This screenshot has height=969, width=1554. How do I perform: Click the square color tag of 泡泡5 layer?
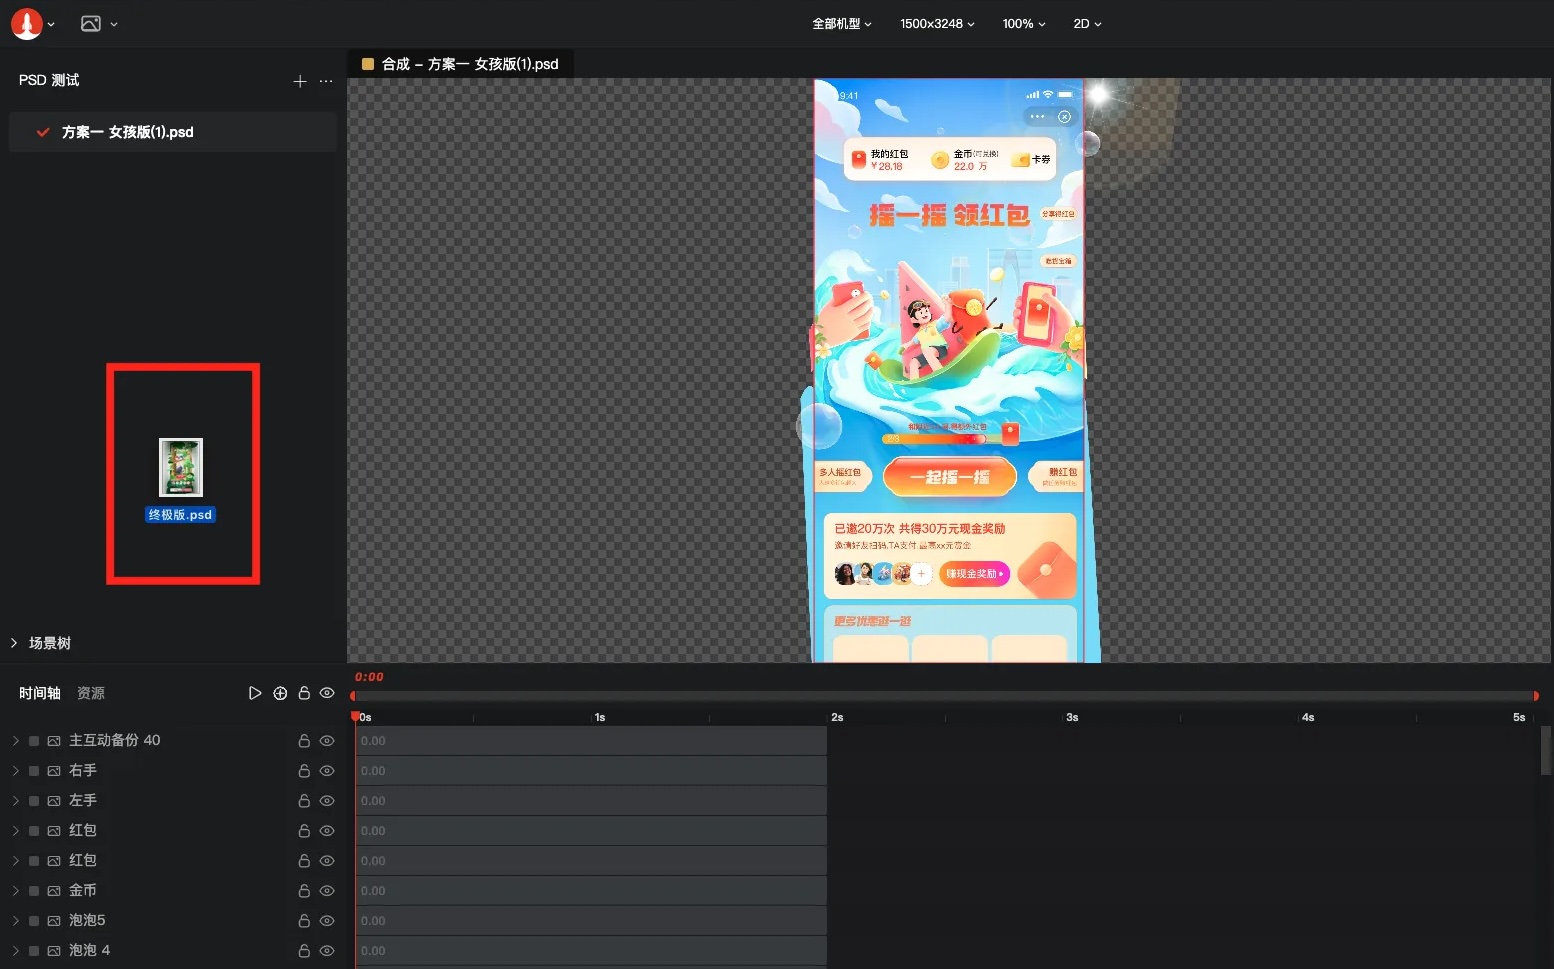(x=34, y=921)
